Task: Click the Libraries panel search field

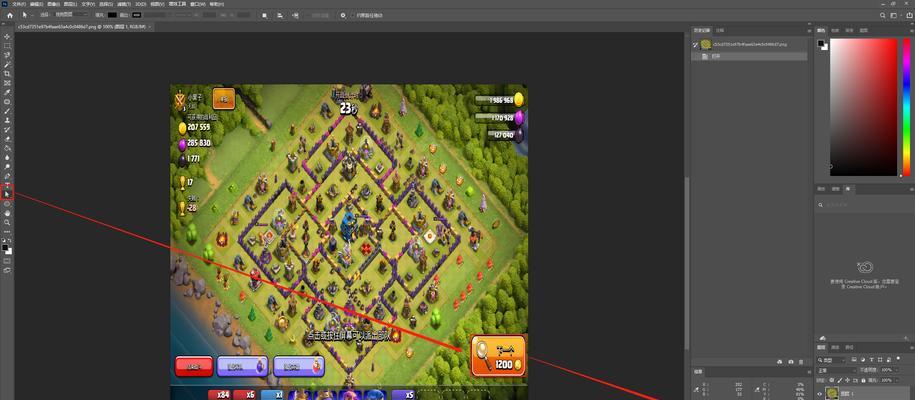Action: pos(864,205)
